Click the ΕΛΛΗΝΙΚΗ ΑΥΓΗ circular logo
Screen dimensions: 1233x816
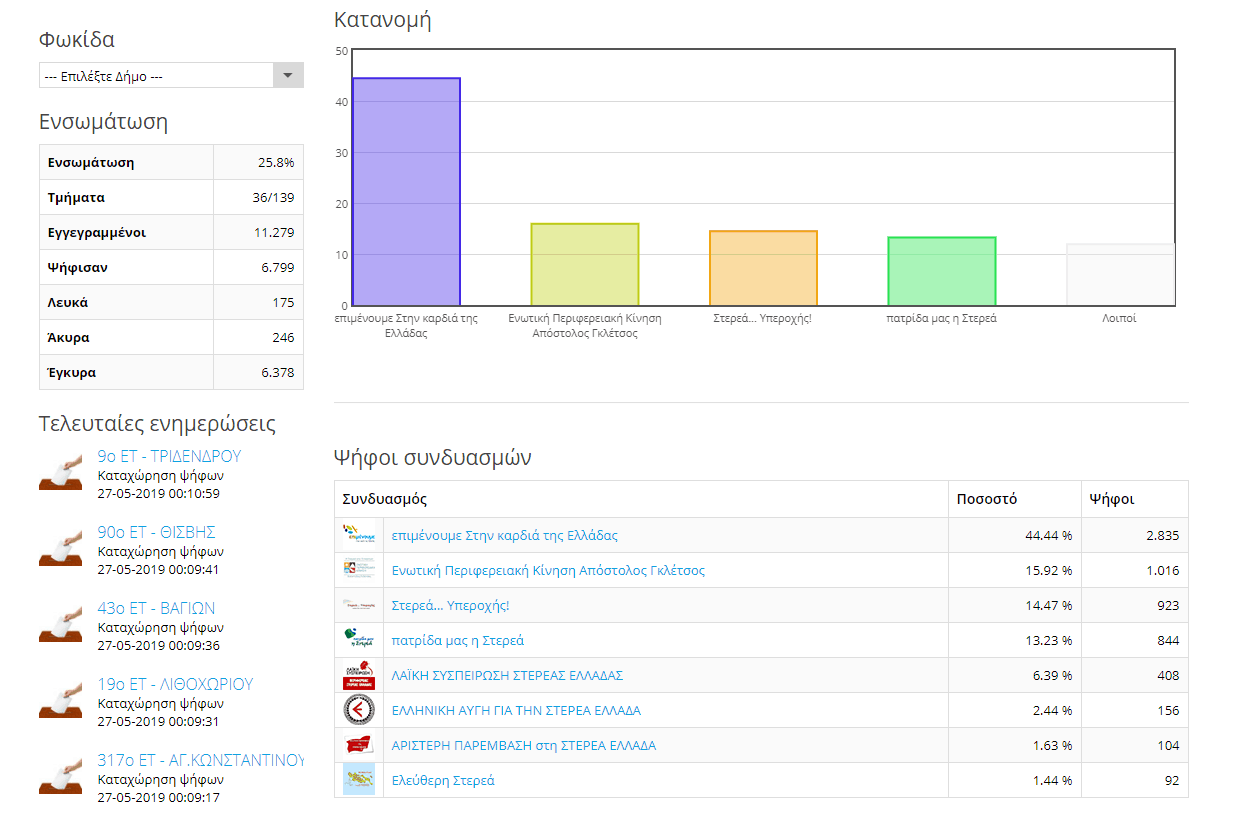click(x=358, y=710)
